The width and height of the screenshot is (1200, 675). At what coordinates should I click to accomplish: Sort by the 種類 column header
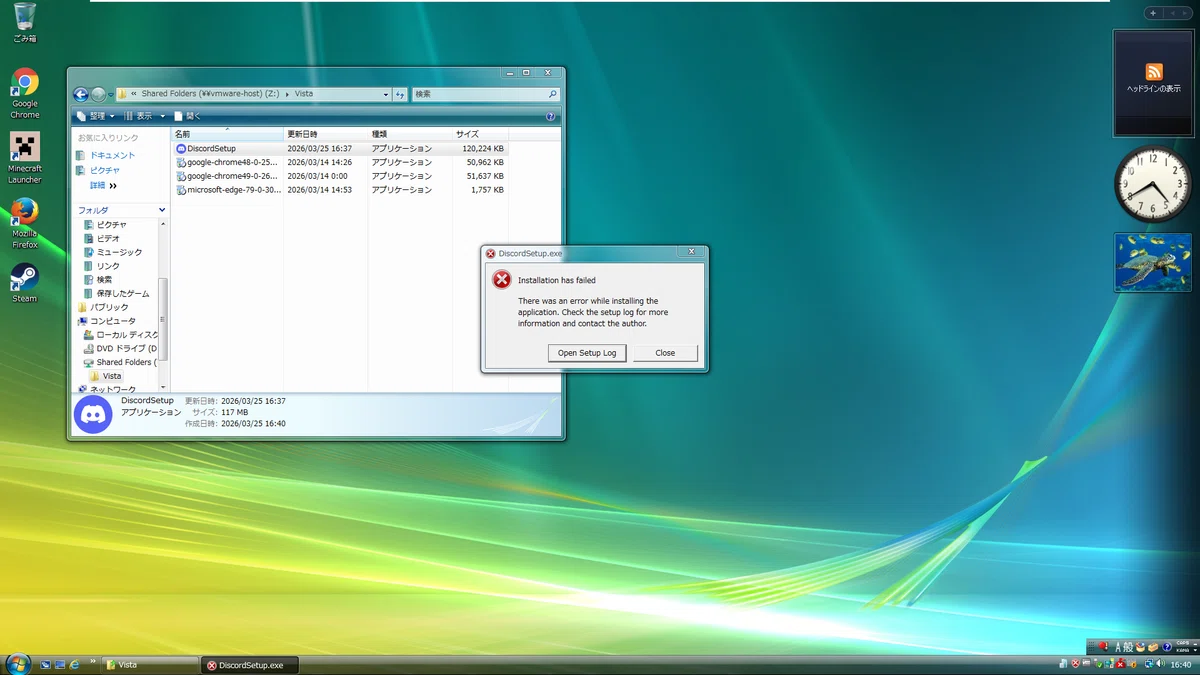[410, 133]
